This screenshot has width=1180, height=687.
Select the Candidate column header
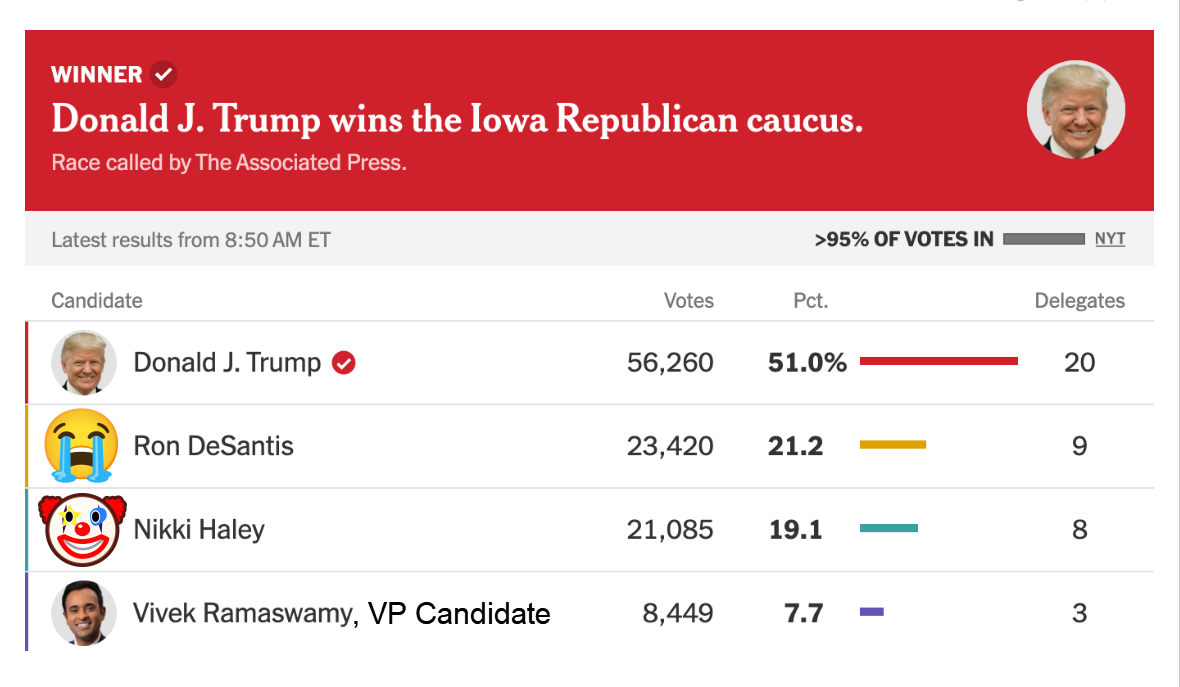click(x=97, y=301)
